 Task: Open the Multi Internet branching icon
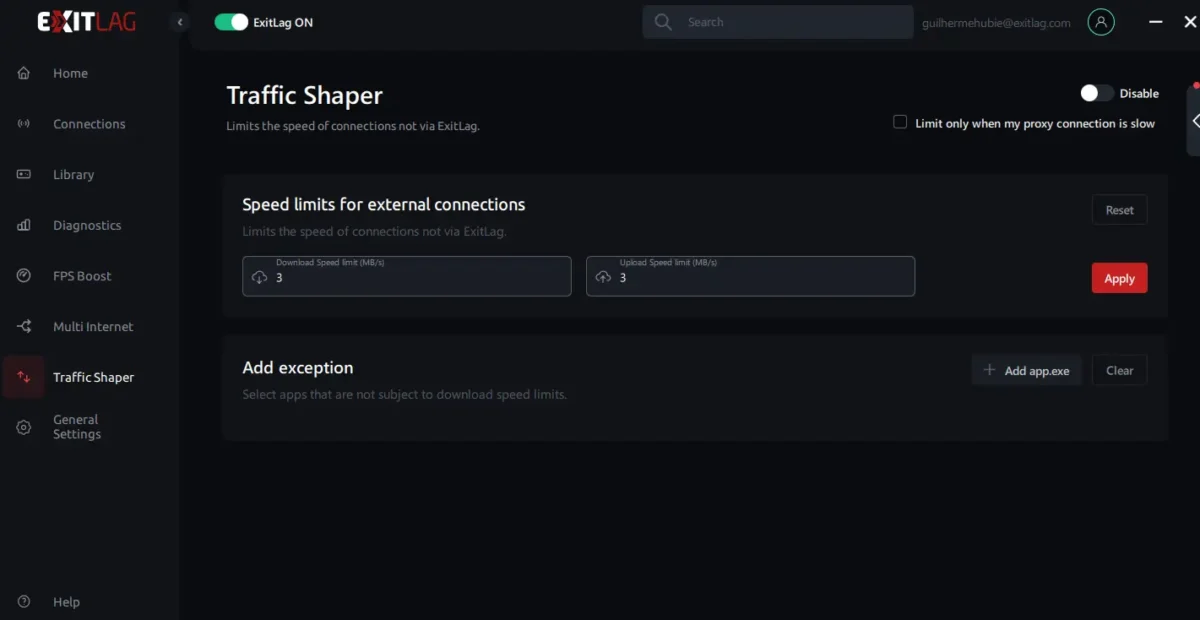click(24, 326)
